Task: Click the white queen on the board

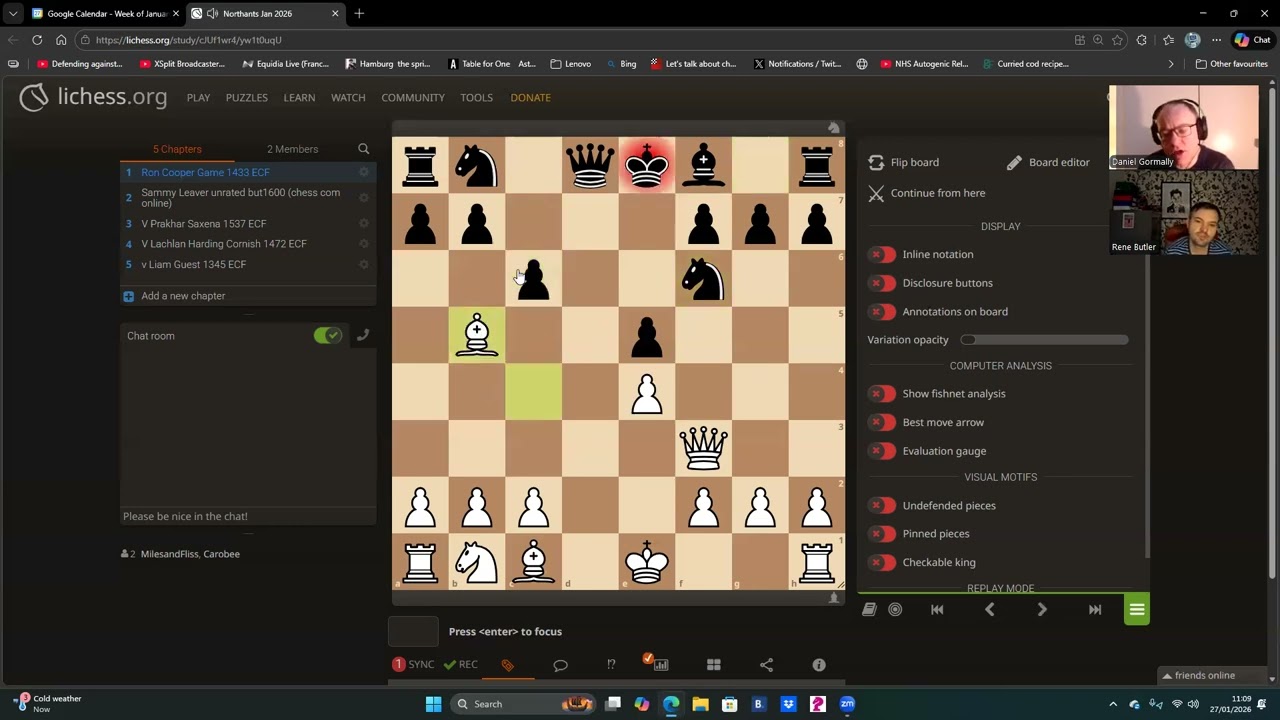Action: [703, 449]
